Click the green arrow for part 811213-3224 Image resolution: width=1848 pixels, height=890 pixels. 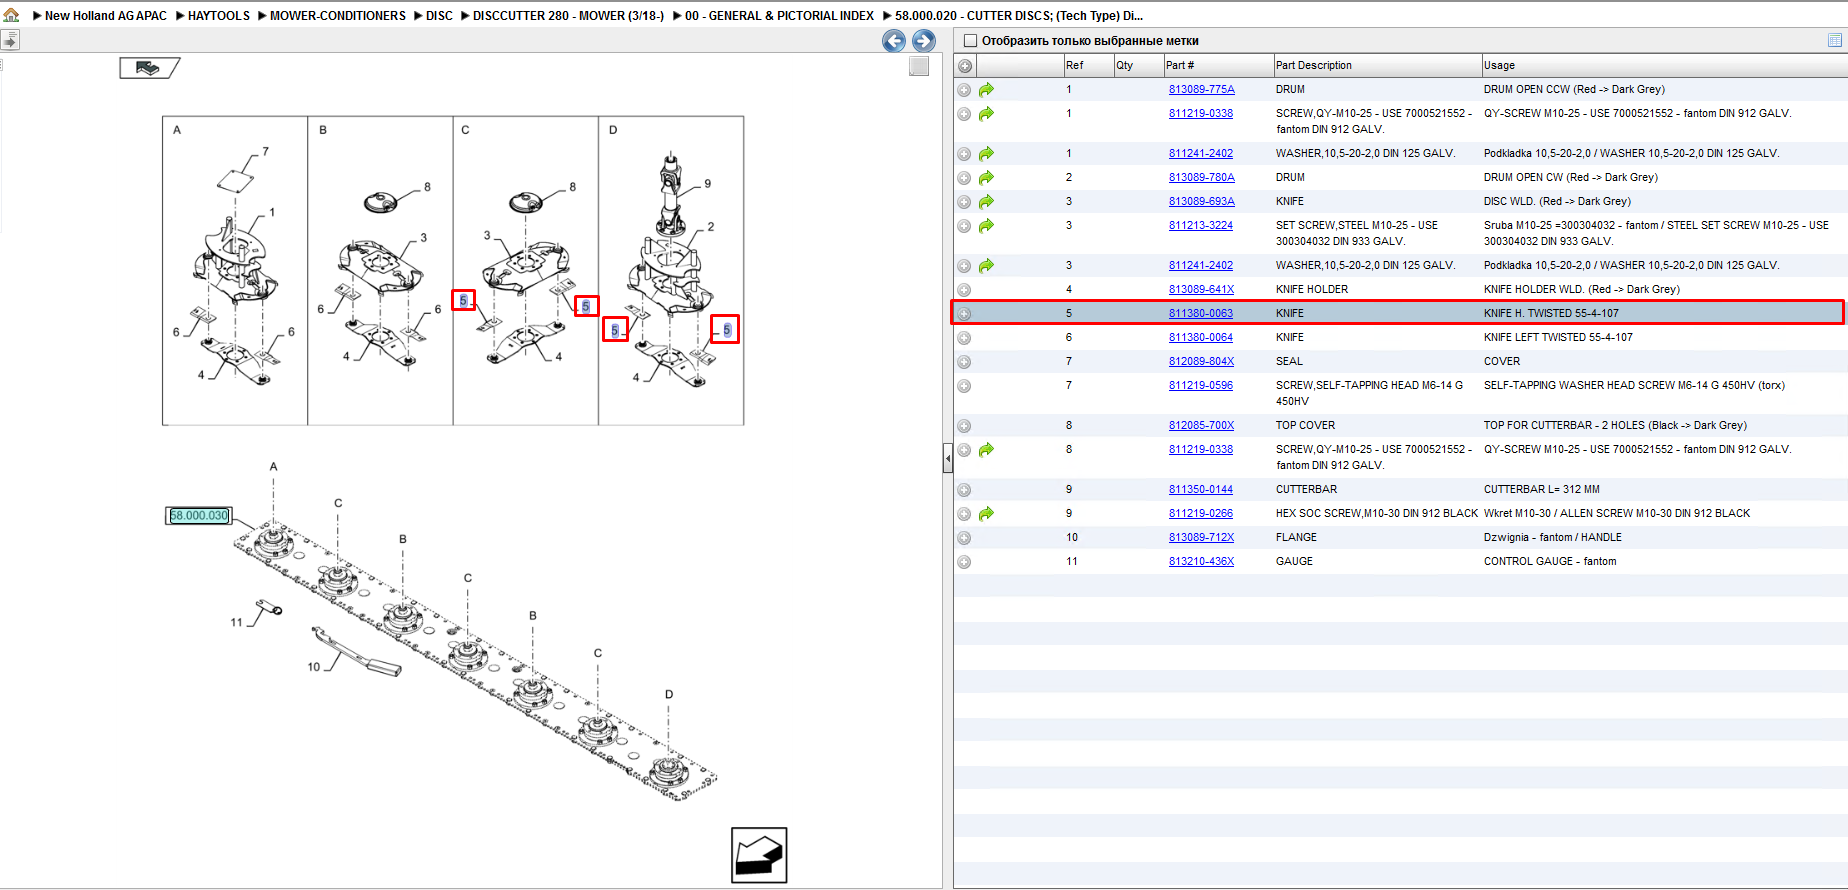coord(986,226)
